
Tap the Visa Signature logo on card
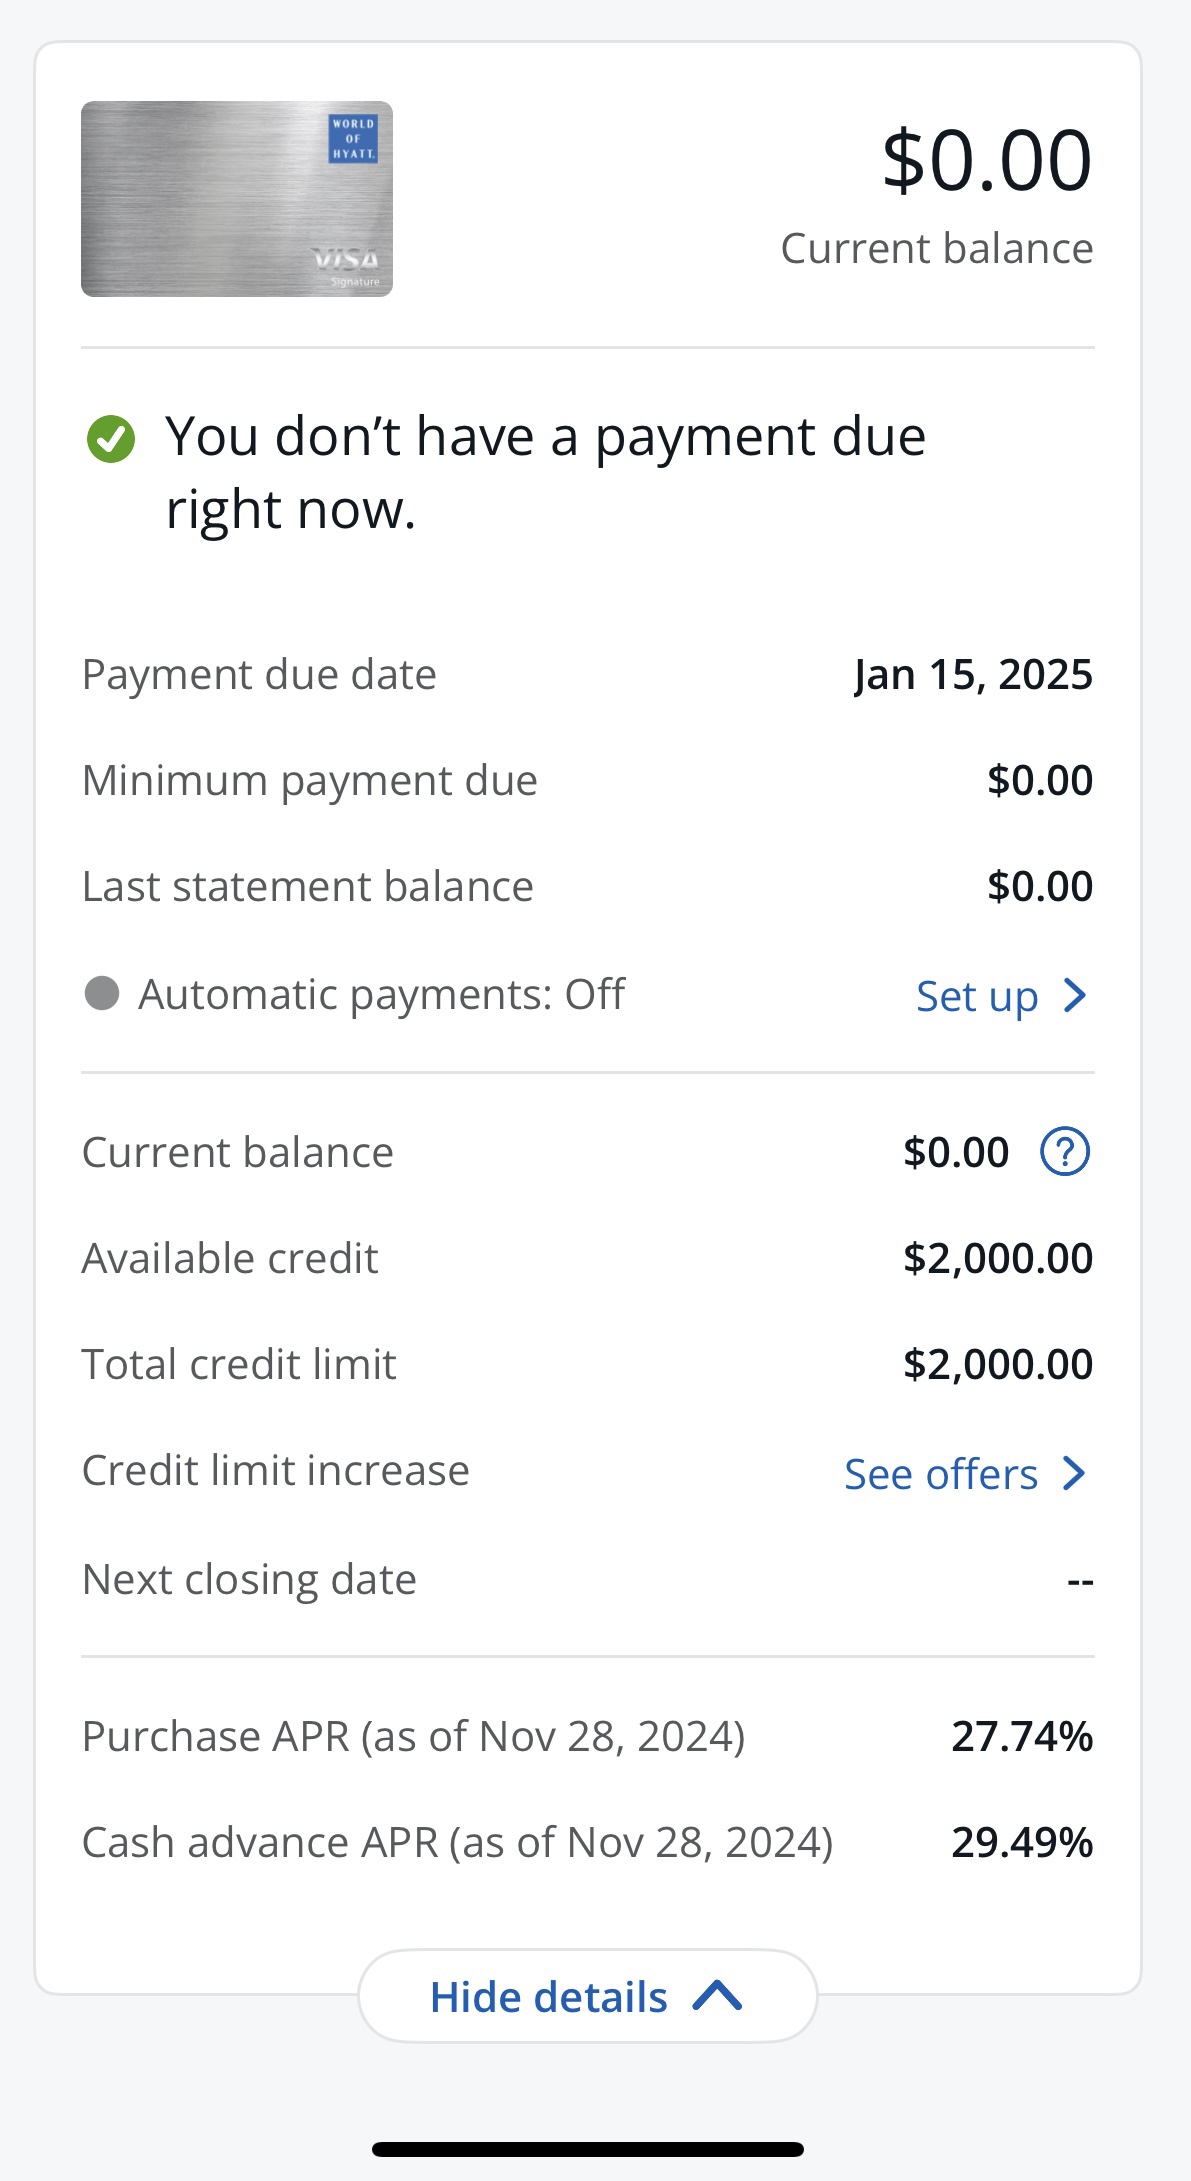(346, 267)
